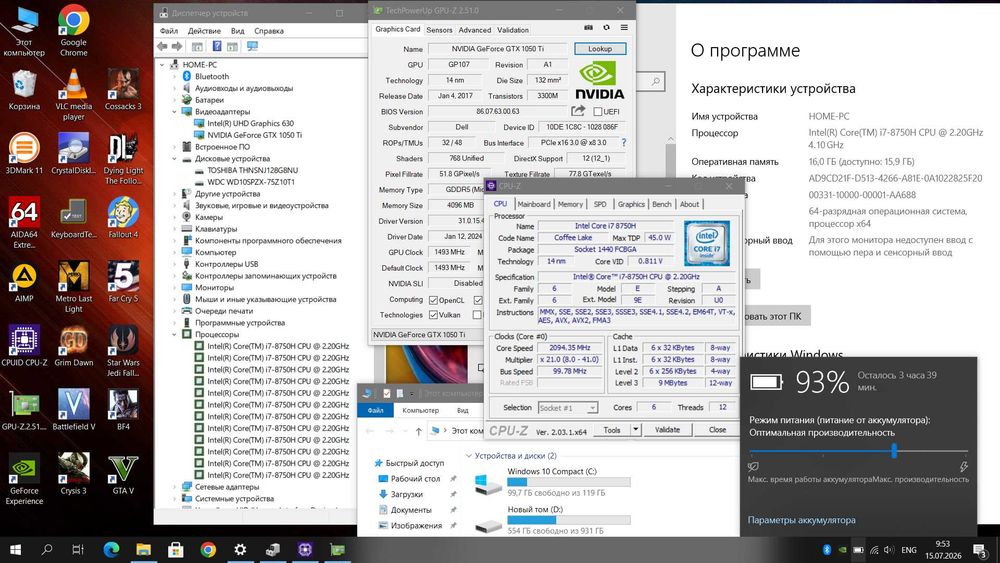Click the Lookup button in GPU-Z
This screenshot has height=563, width=1000.
[599, 48]
